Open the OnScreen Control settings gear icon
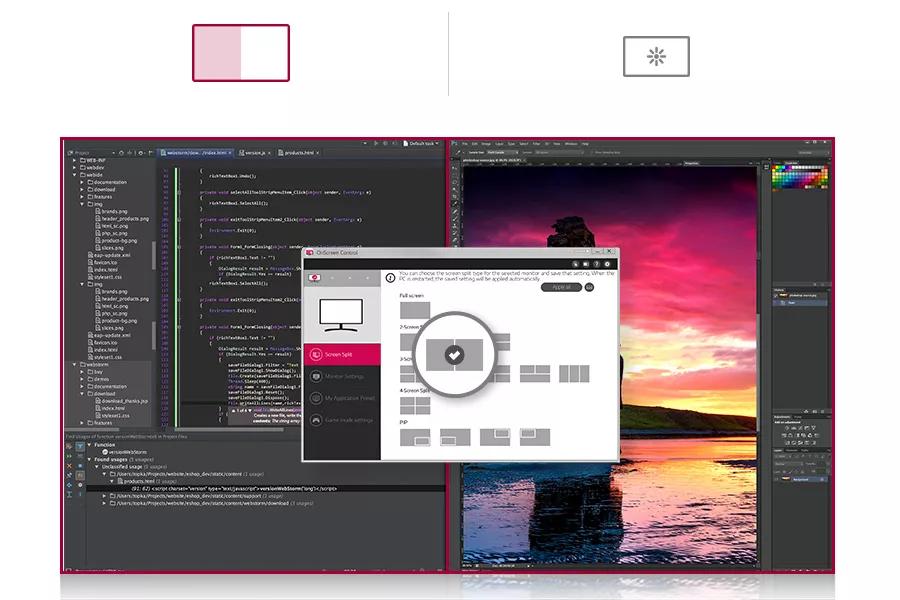 [606, 264]
